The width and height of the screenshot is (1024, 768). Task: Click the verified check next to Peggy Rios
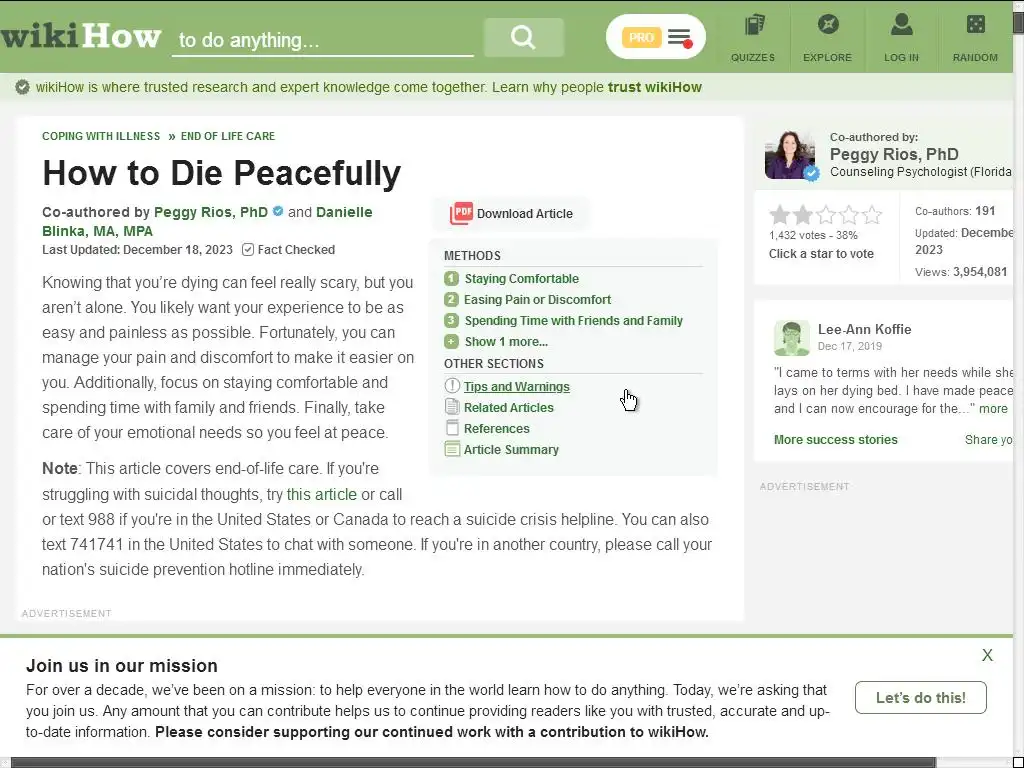[x=278, y=212]
